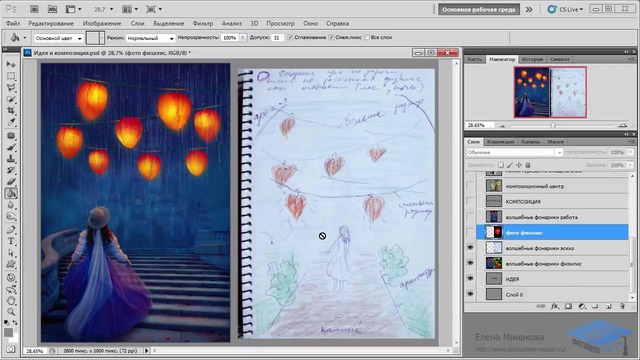Select the Dodge tool
This screenshot has height=360, width=640.
tap(11, 216)
